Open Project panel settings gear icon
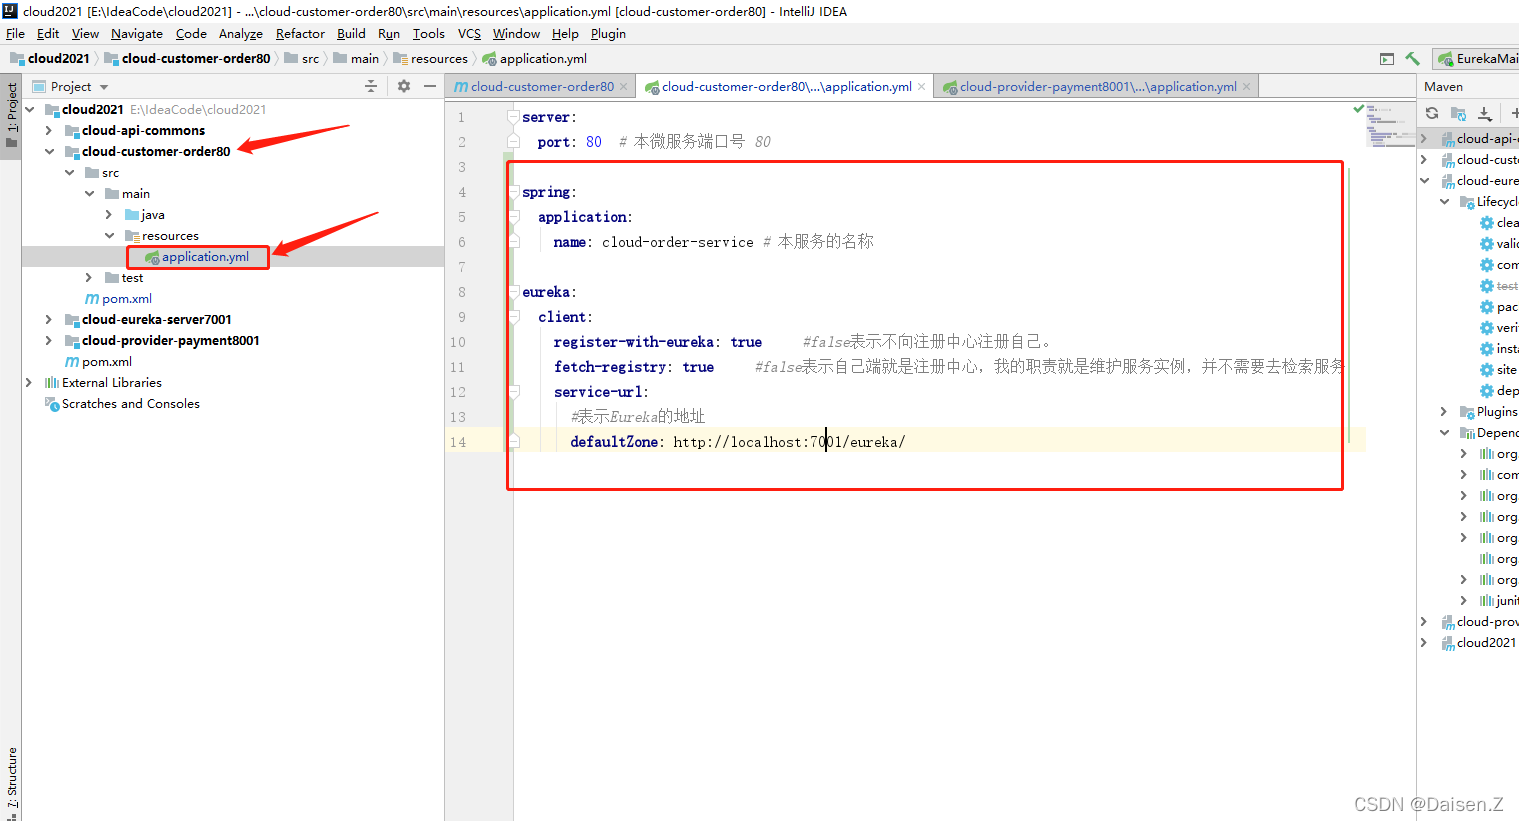 pyautogui.click(x=404, y=86)
